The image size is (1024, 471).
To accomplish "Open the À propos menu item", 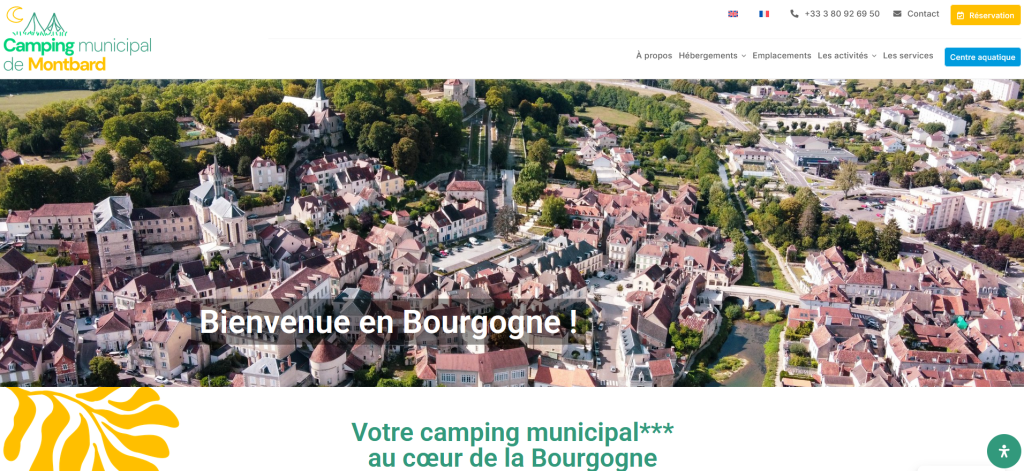I will pyautogui.click(x=654, y=56).
